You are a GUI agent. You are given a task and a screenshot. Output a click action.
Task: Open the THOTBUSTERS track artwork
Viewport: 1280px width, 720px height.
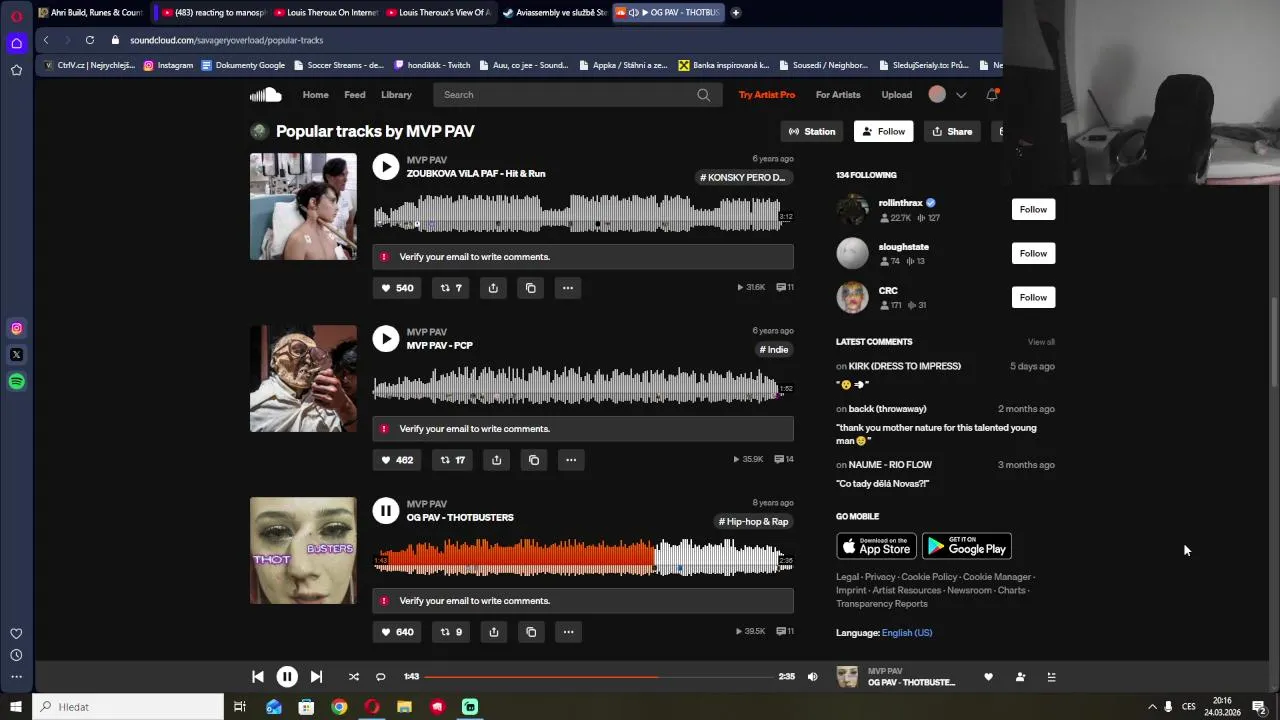pos(303,551)
